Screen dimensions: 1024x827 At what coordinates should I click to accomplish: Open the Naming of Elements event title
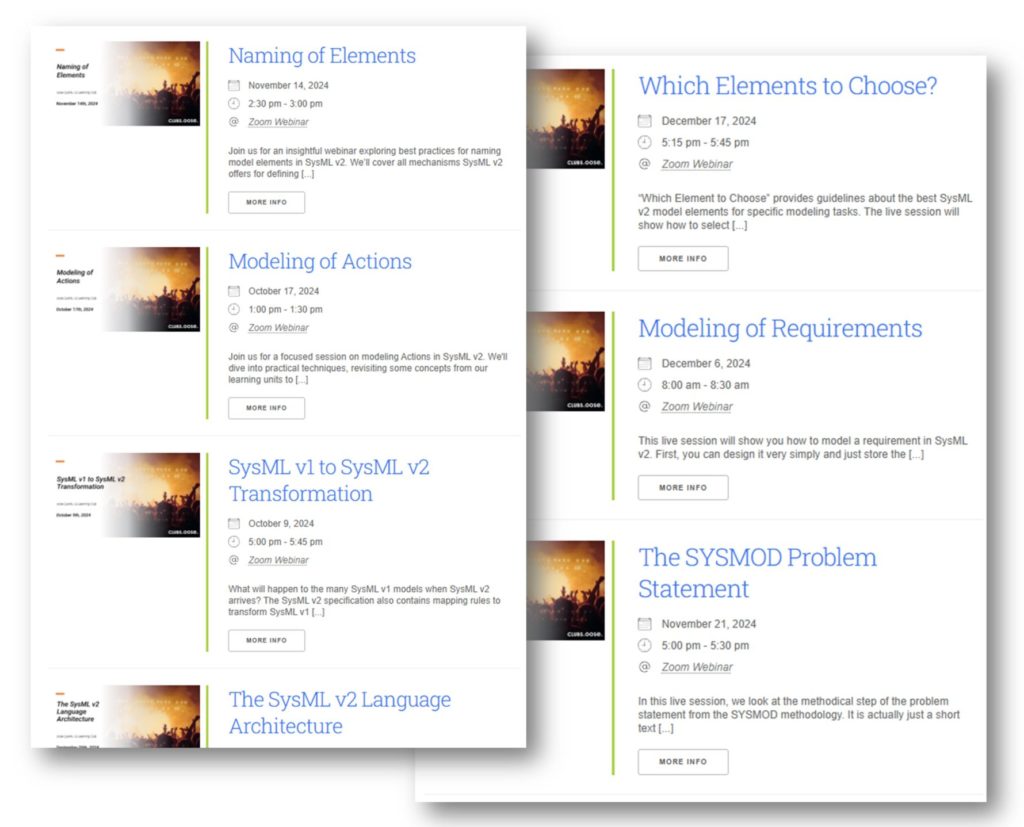point(322,56)
